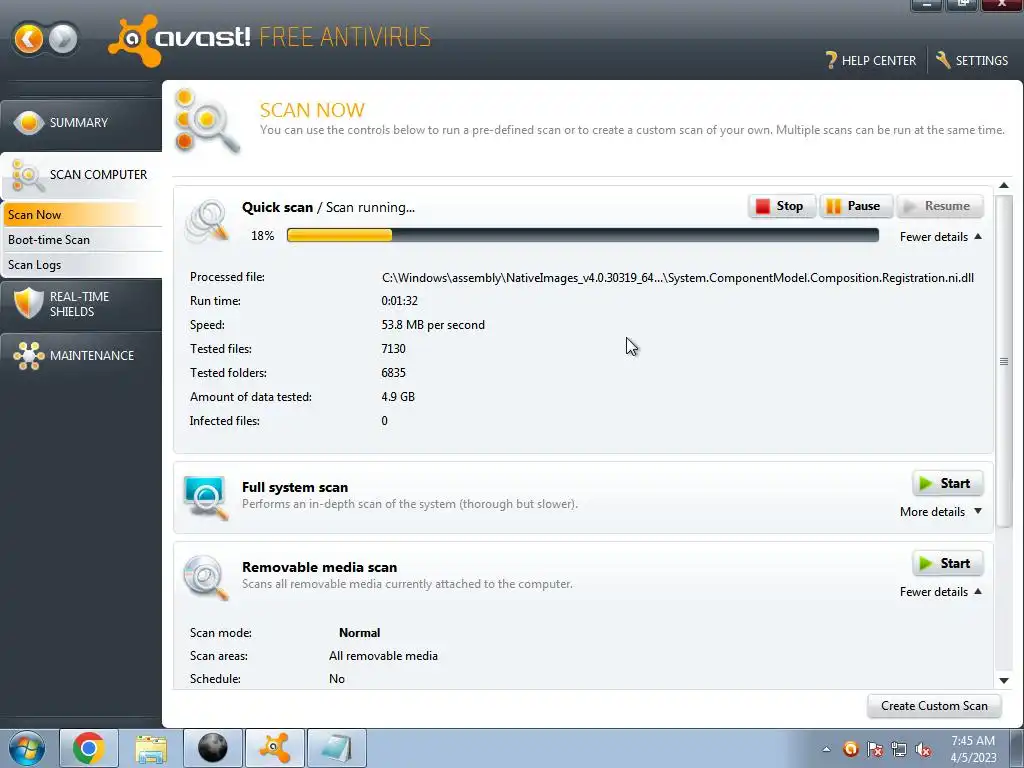Click the avast system tray icon

pyautogui.click(x=850, y=749)
